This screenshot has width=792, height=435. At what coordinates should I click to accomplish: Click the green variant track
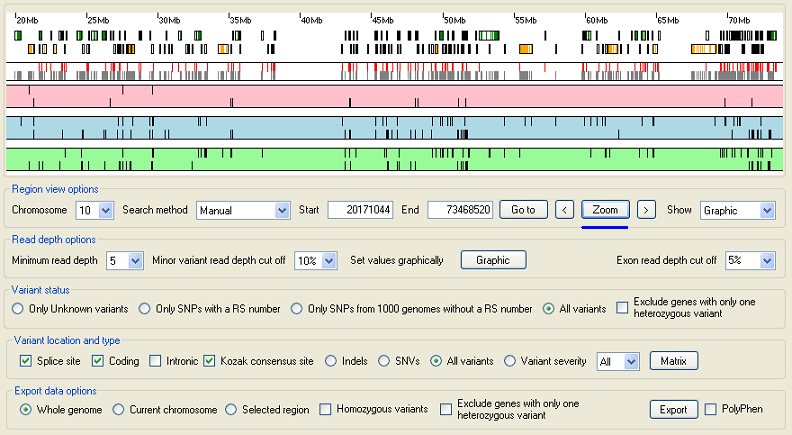pos(394,159)
